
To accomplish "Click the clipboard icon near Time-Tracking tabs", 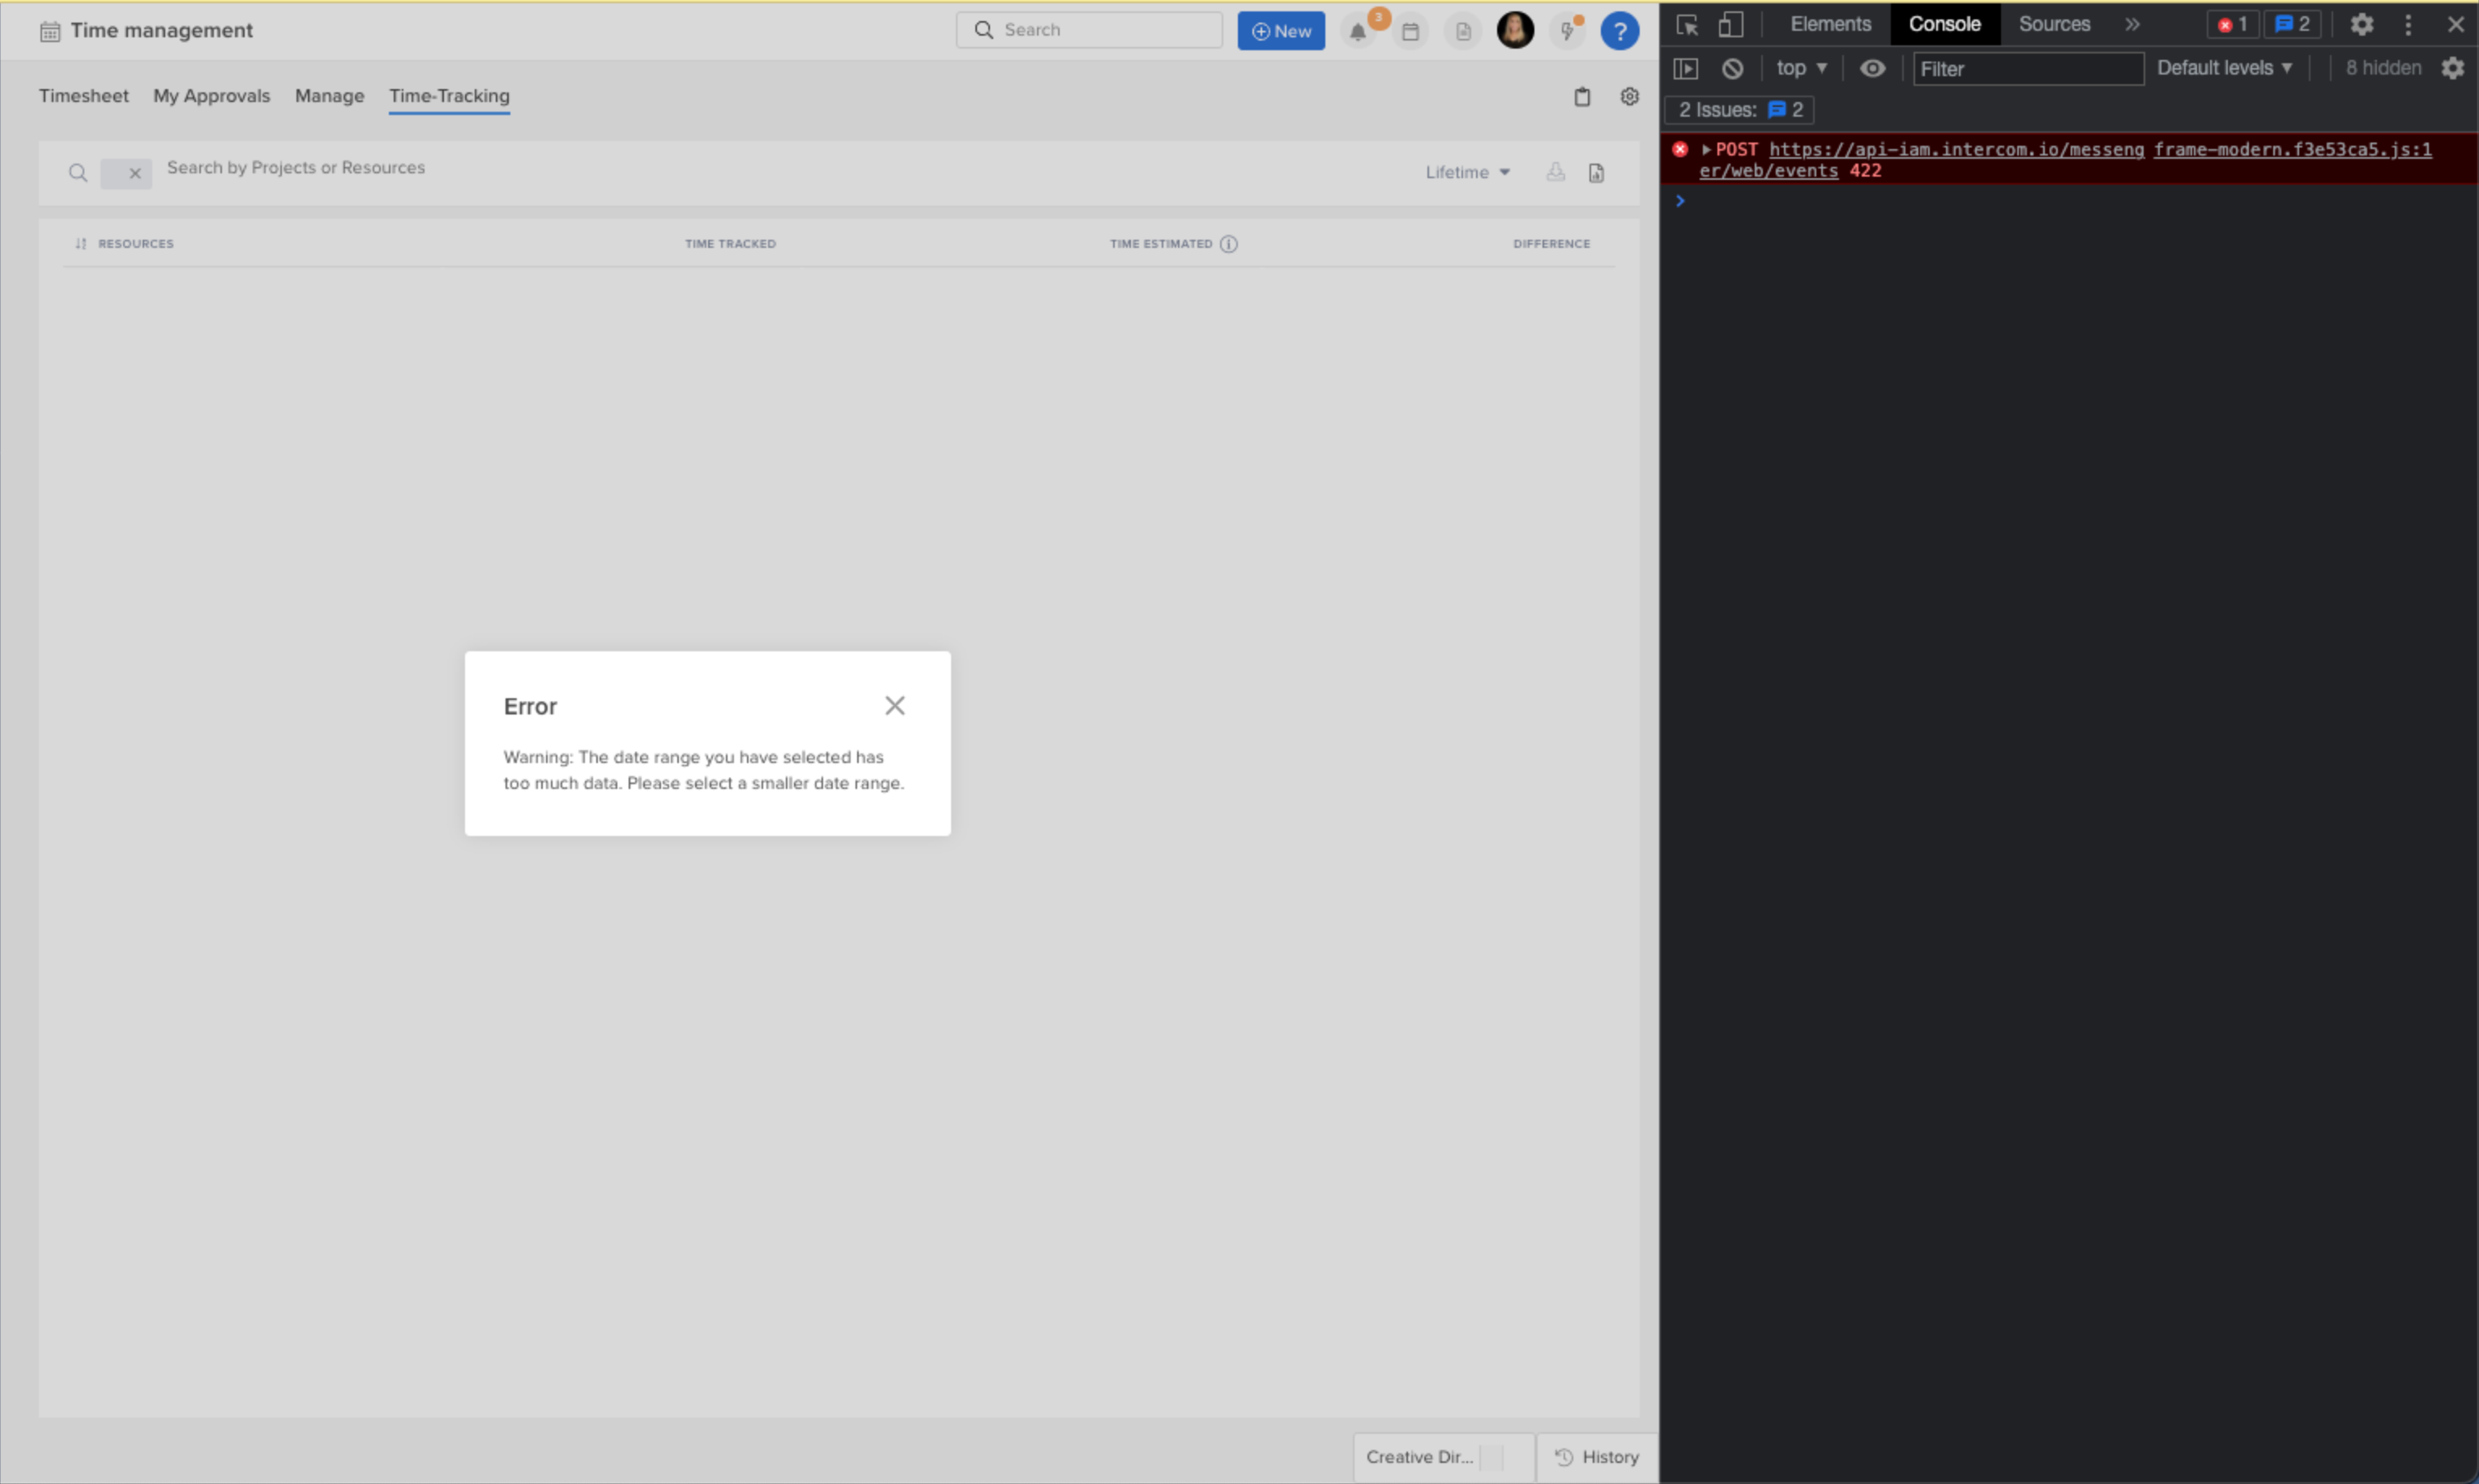I will coord(1582,97).
